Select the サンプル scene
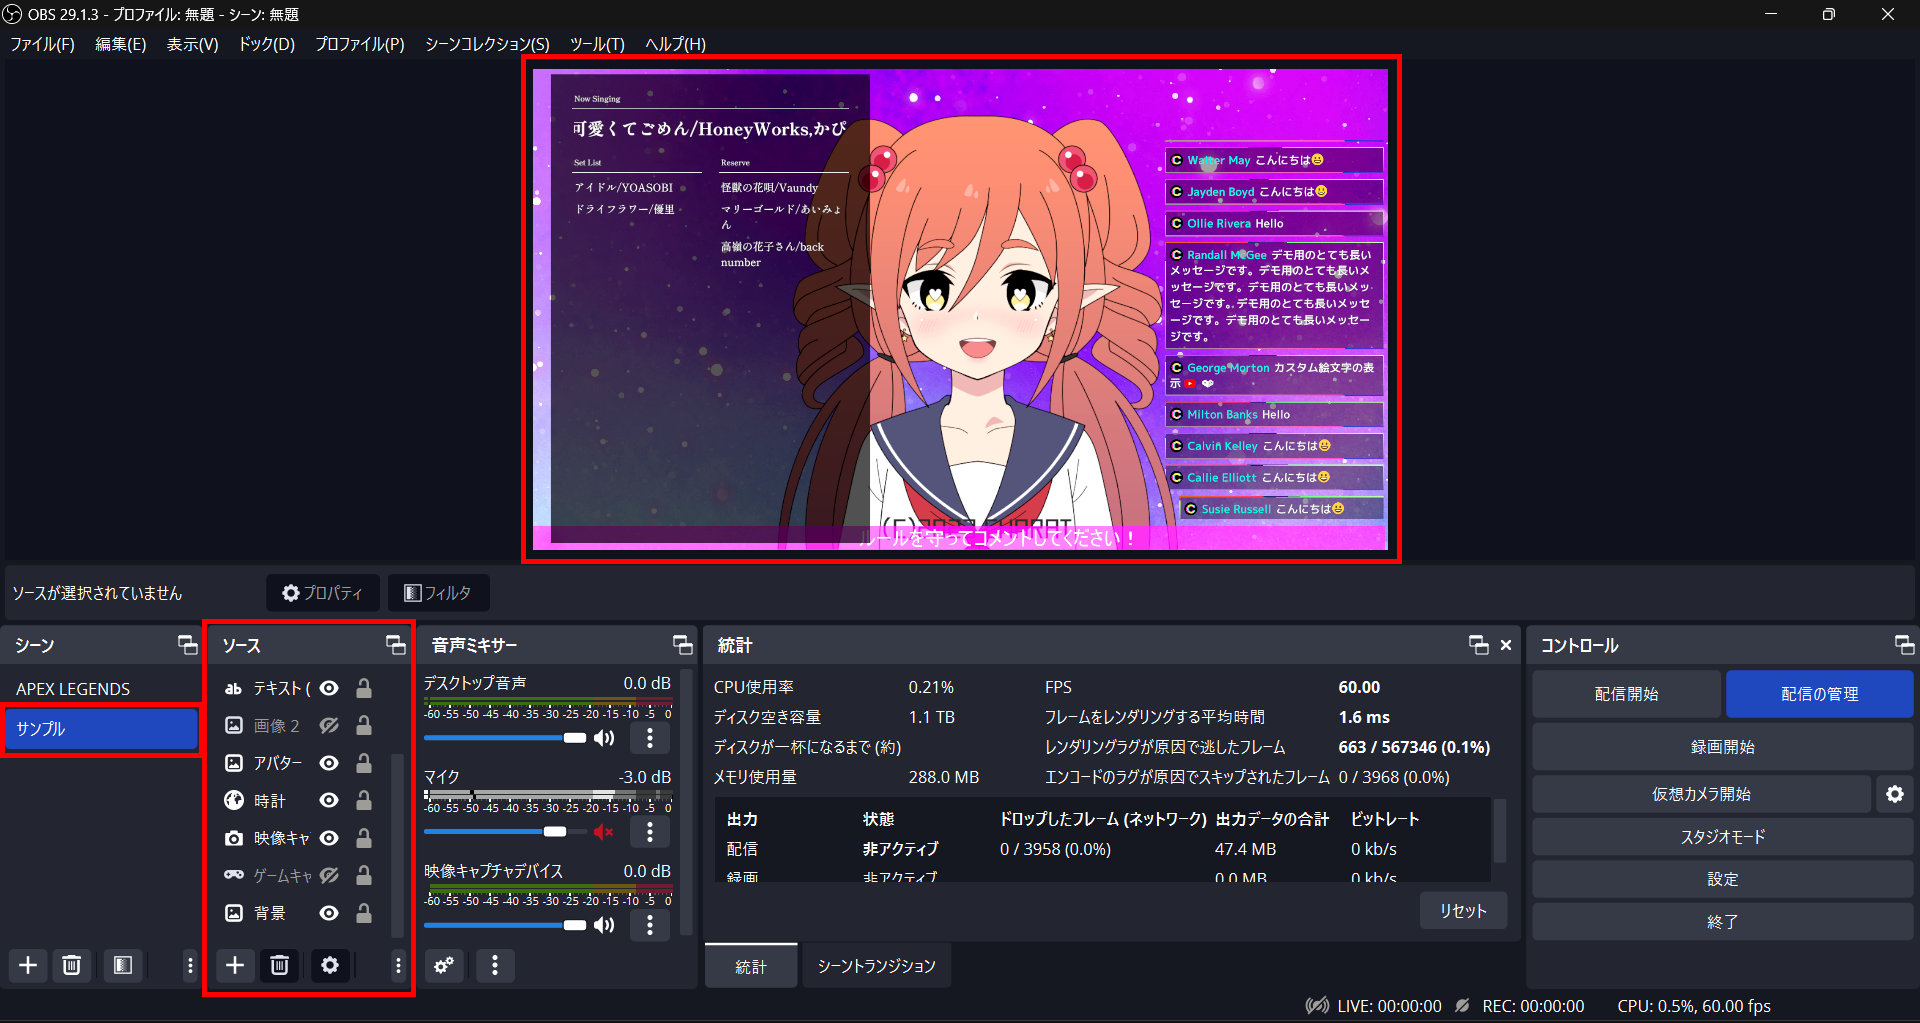Viewport: 1920px width, 1023px height. pyautogui.click(x=100, y=729)
